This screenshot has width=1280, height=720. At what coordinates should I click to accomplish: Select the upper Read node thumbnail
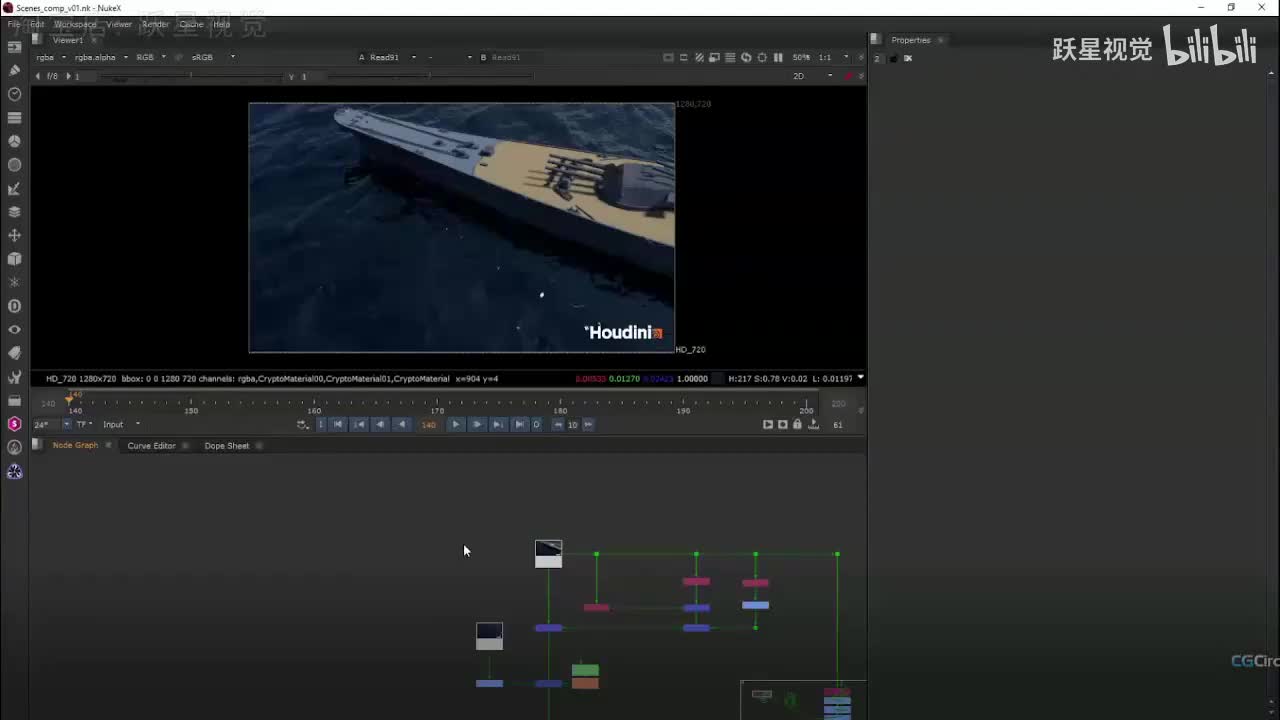(x=548, y=554)
